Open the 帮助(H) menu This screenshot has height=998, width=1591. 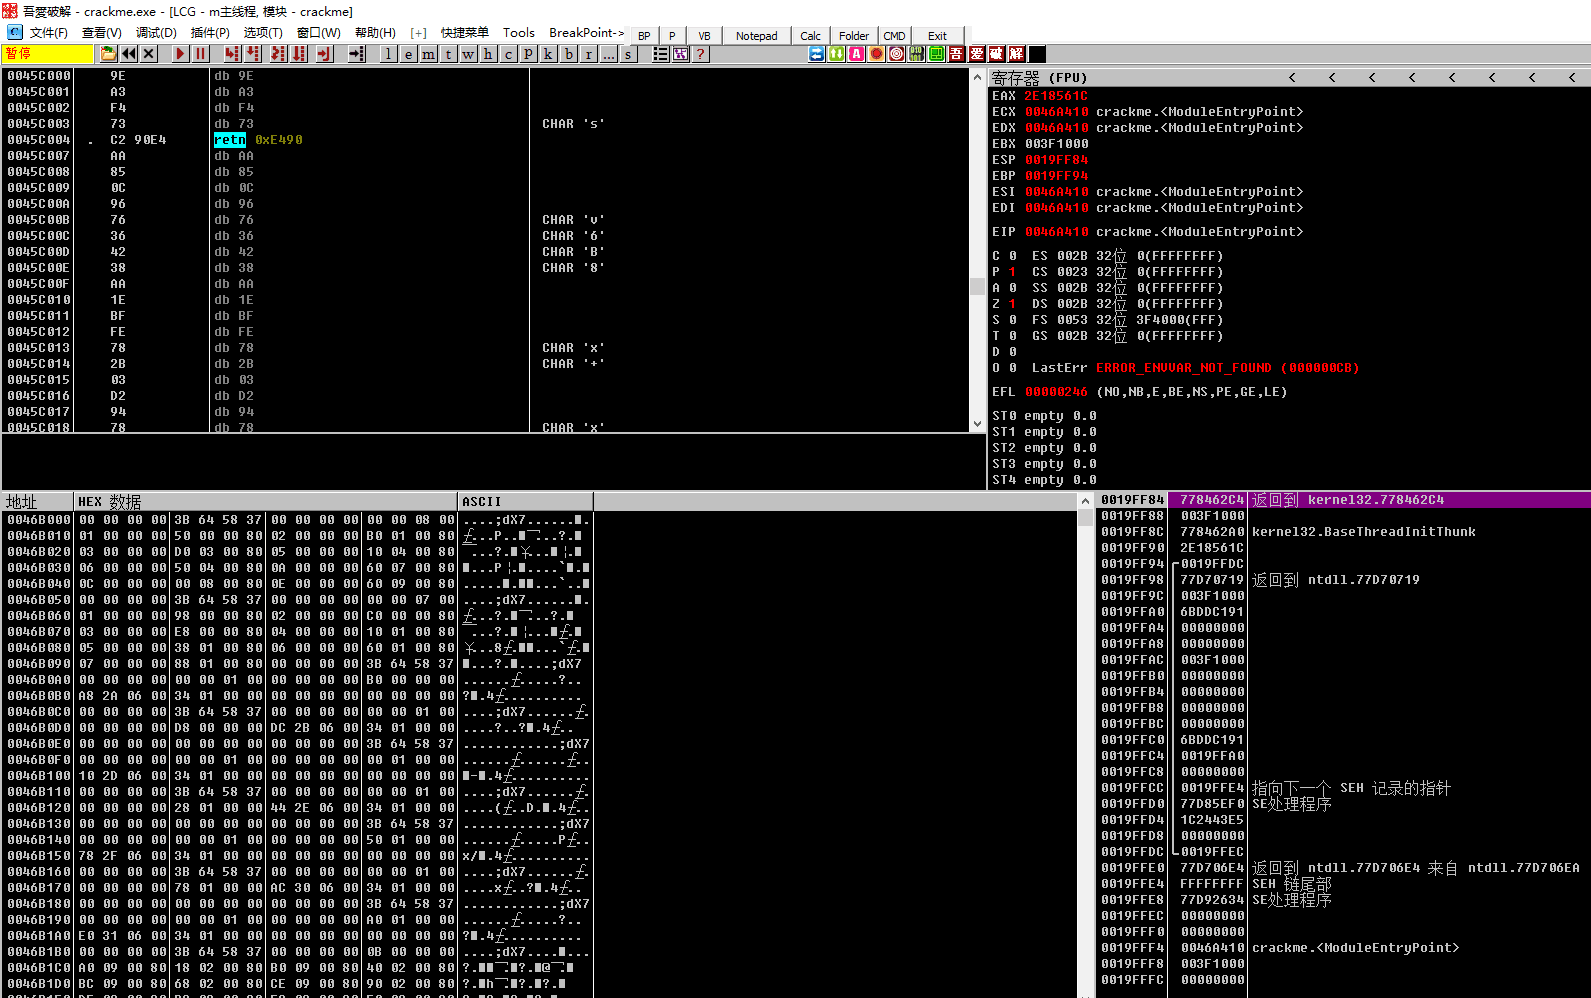click(x=375, y=33)
